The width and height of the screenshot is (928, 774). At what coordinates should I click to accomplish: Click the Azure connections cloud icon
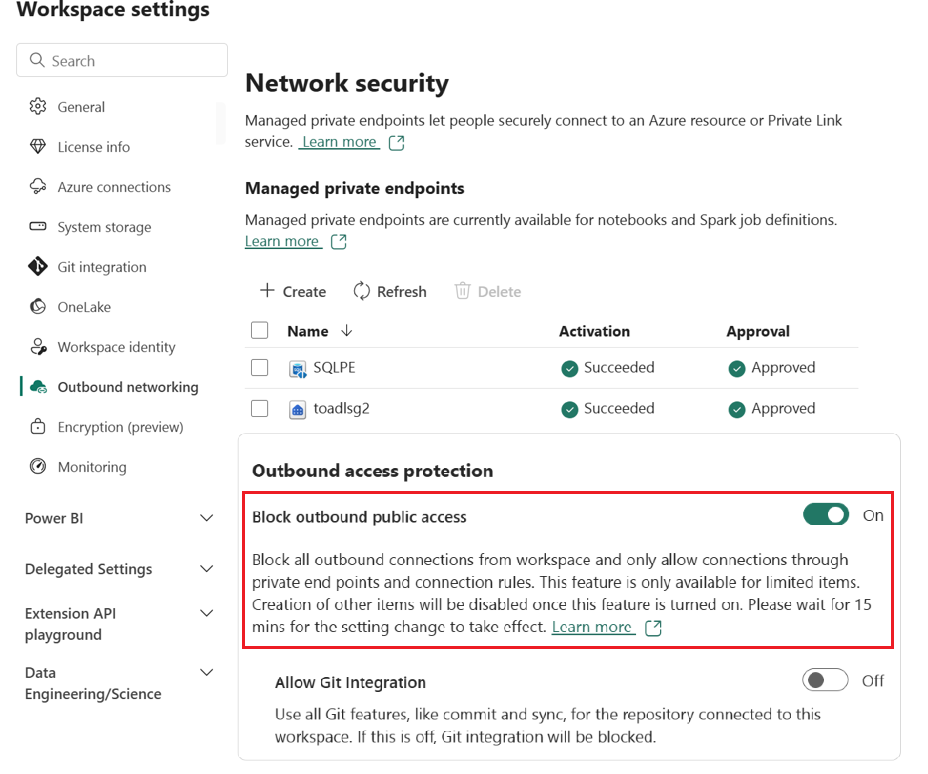point(38,187)
